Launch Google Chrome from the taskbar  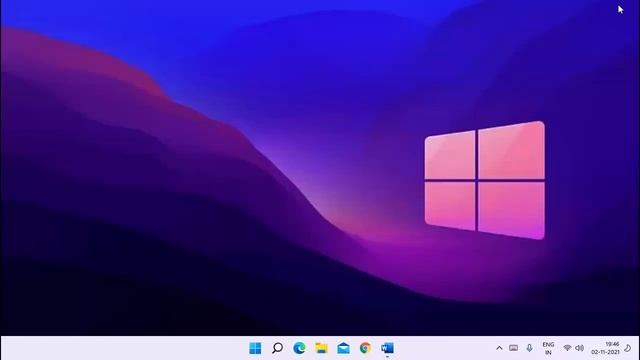[x=365, y=348]
